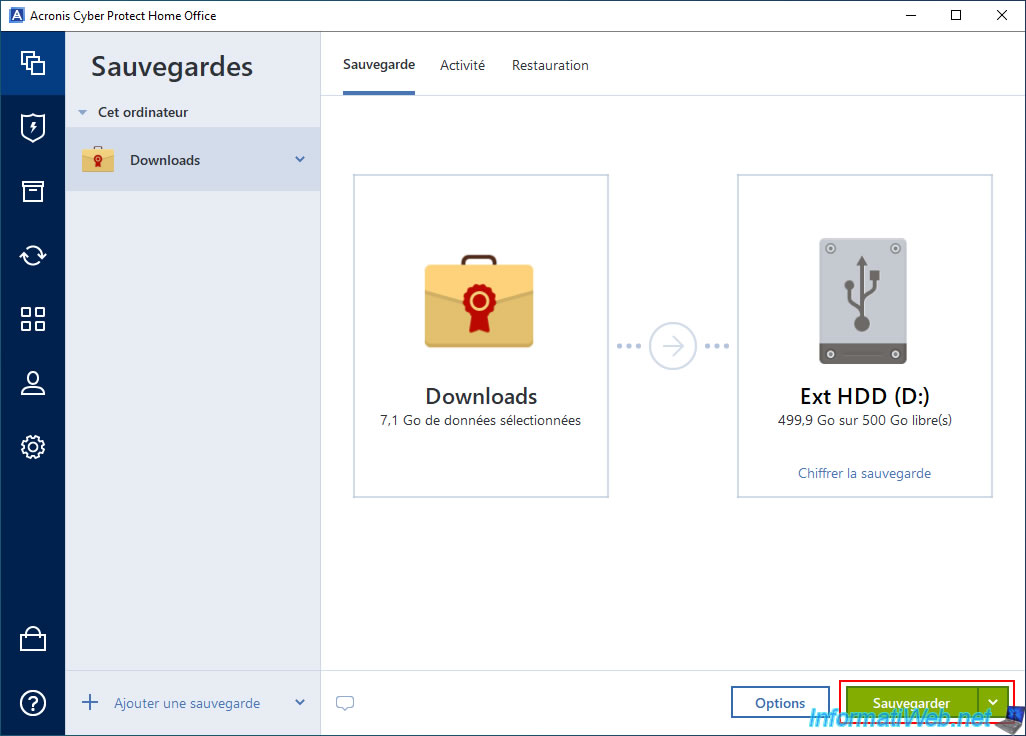
Task: Open the Settings gear icon
Action: (x=33, y=447)
